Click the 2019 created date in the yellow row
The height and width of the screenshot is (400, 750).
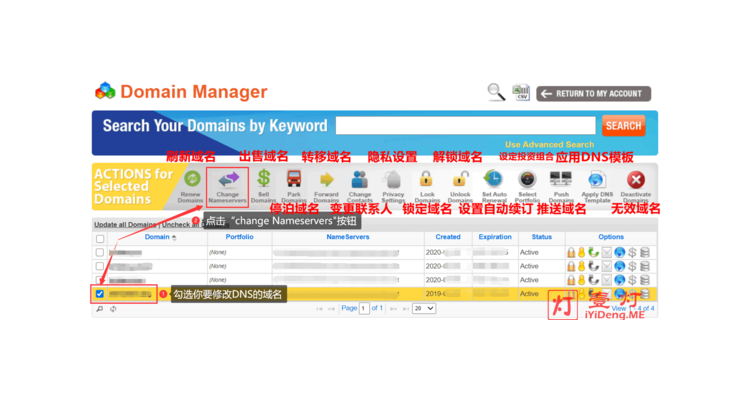435,294
